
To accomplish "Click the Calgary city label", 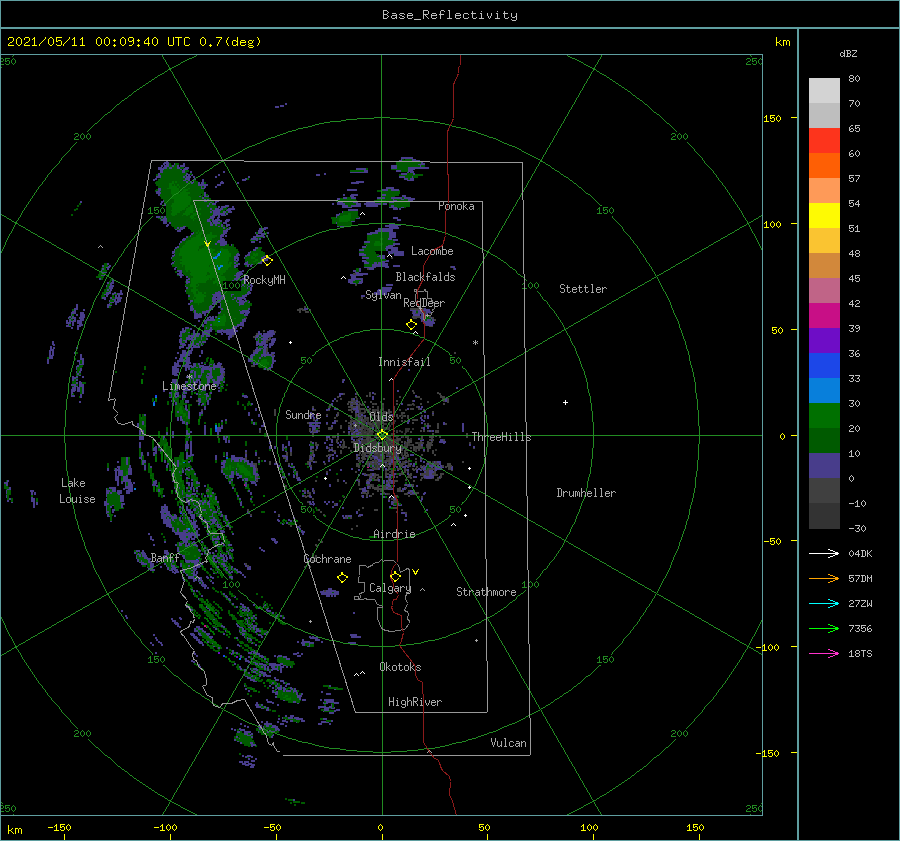I will click(x=390, y=588).
